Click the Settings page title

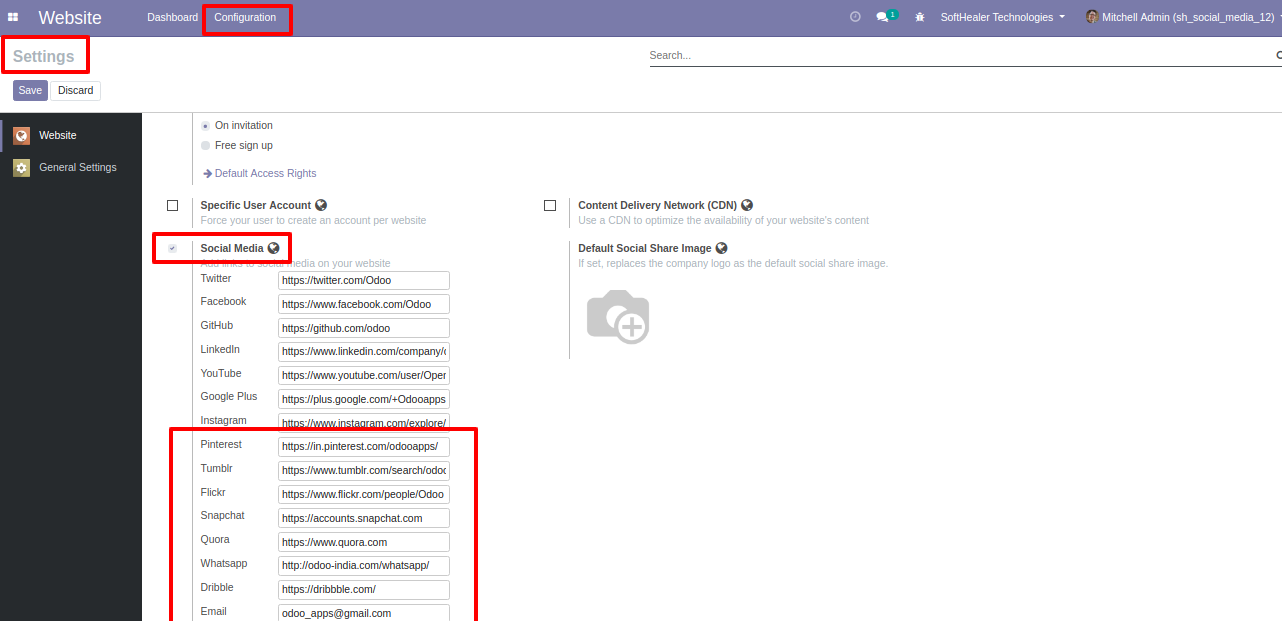coord(44,57)
